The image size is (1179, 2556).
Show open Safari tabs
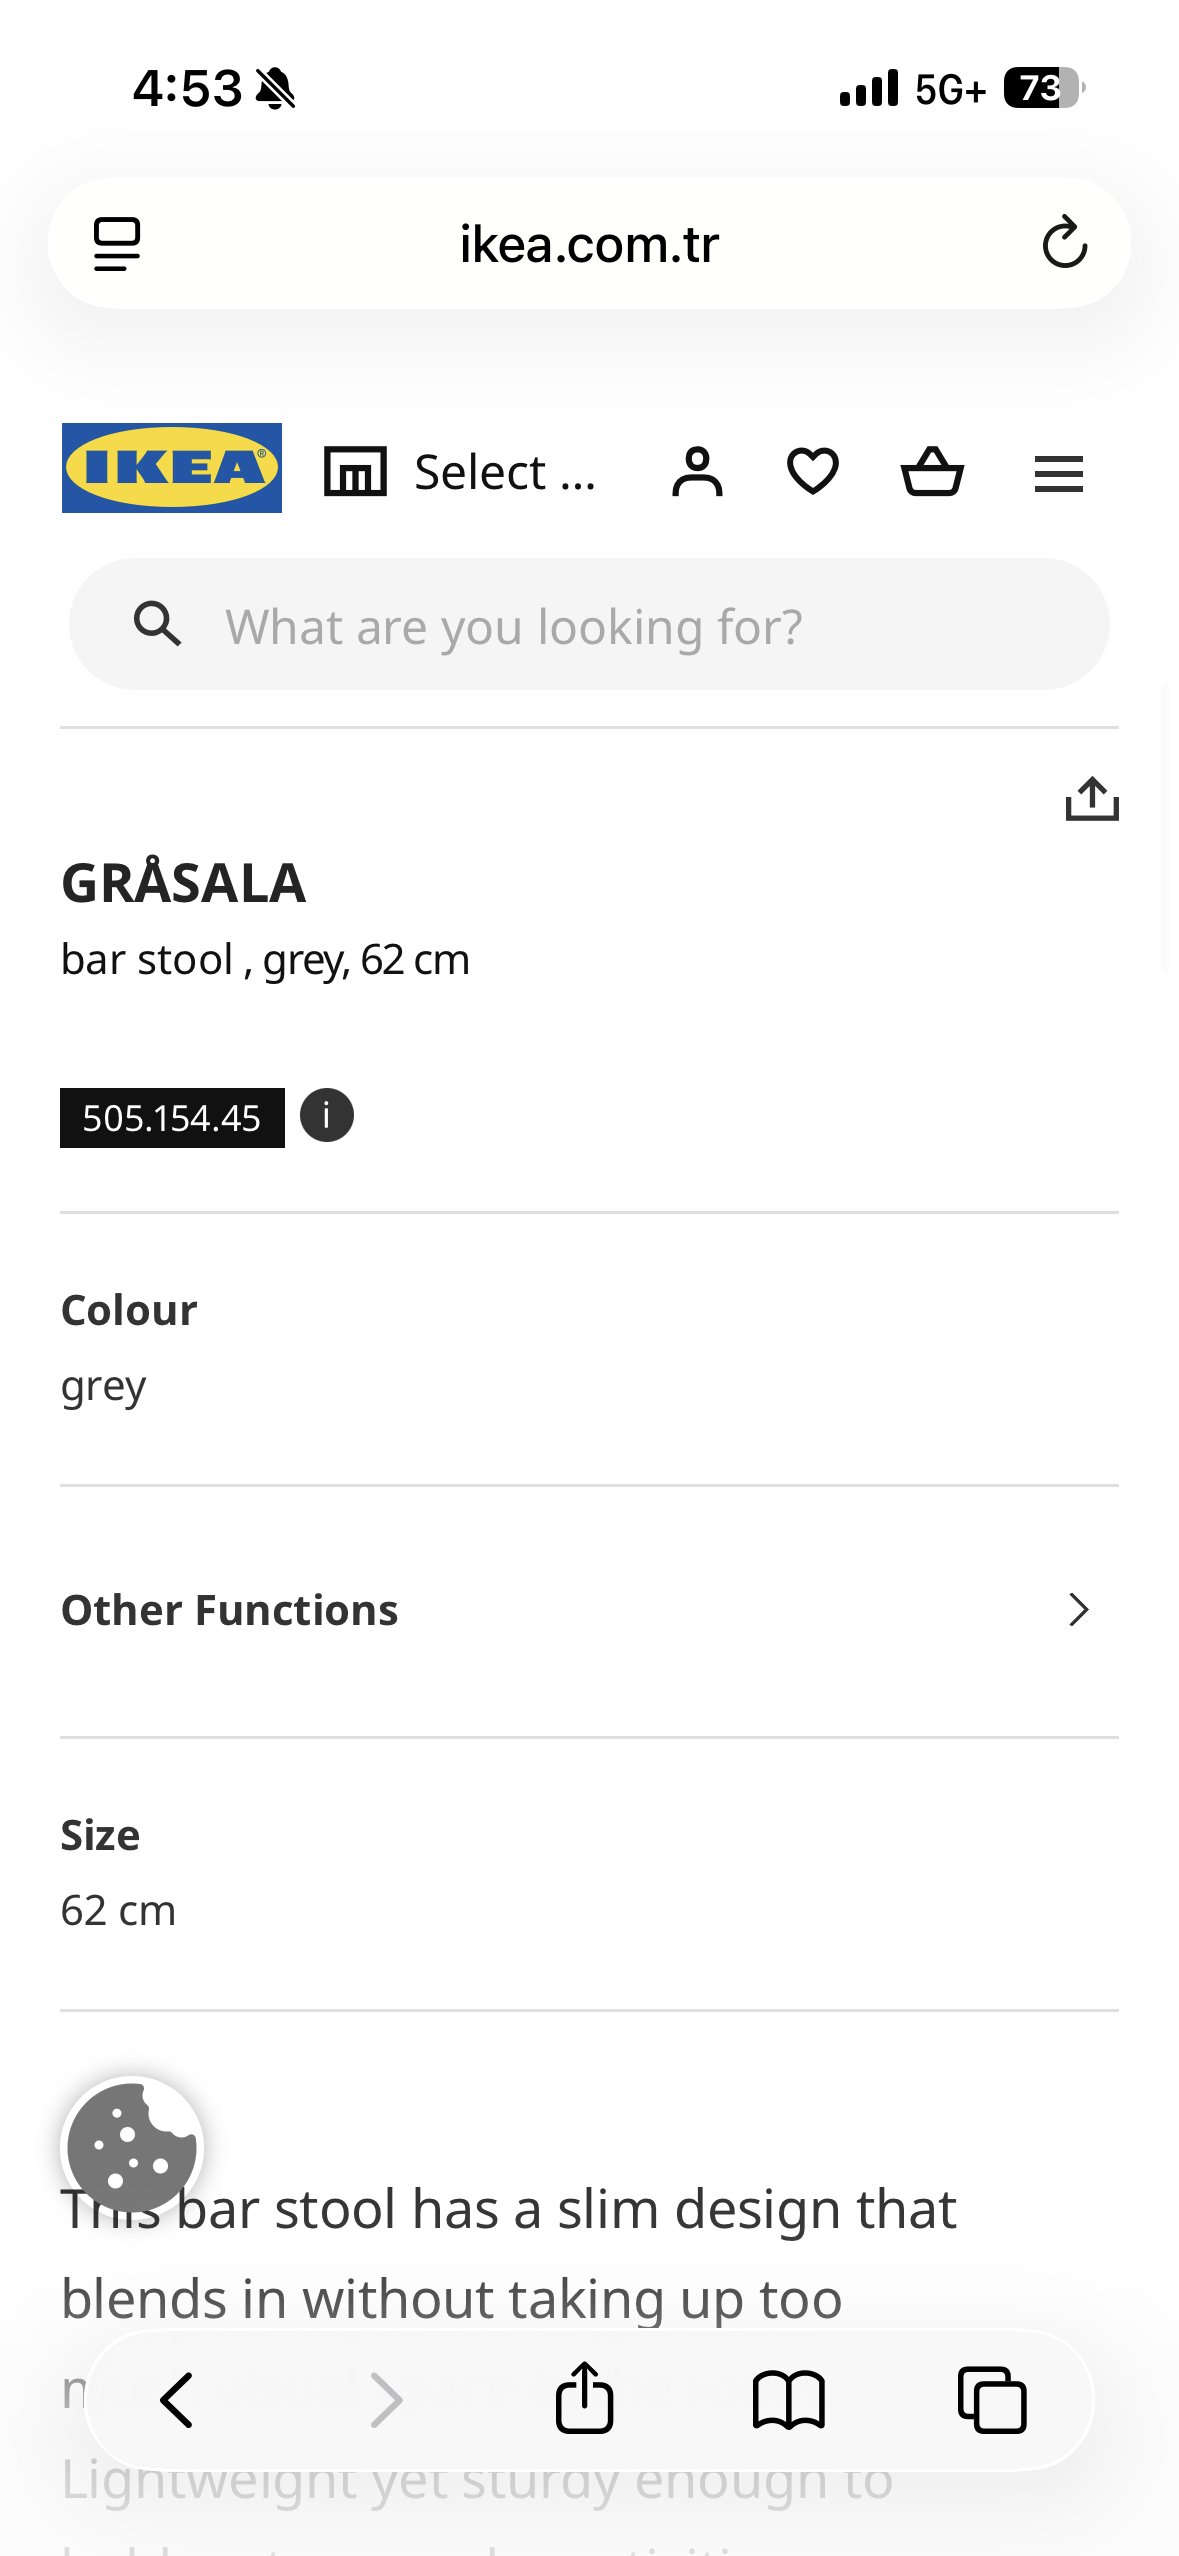[x=992, y=2400]
